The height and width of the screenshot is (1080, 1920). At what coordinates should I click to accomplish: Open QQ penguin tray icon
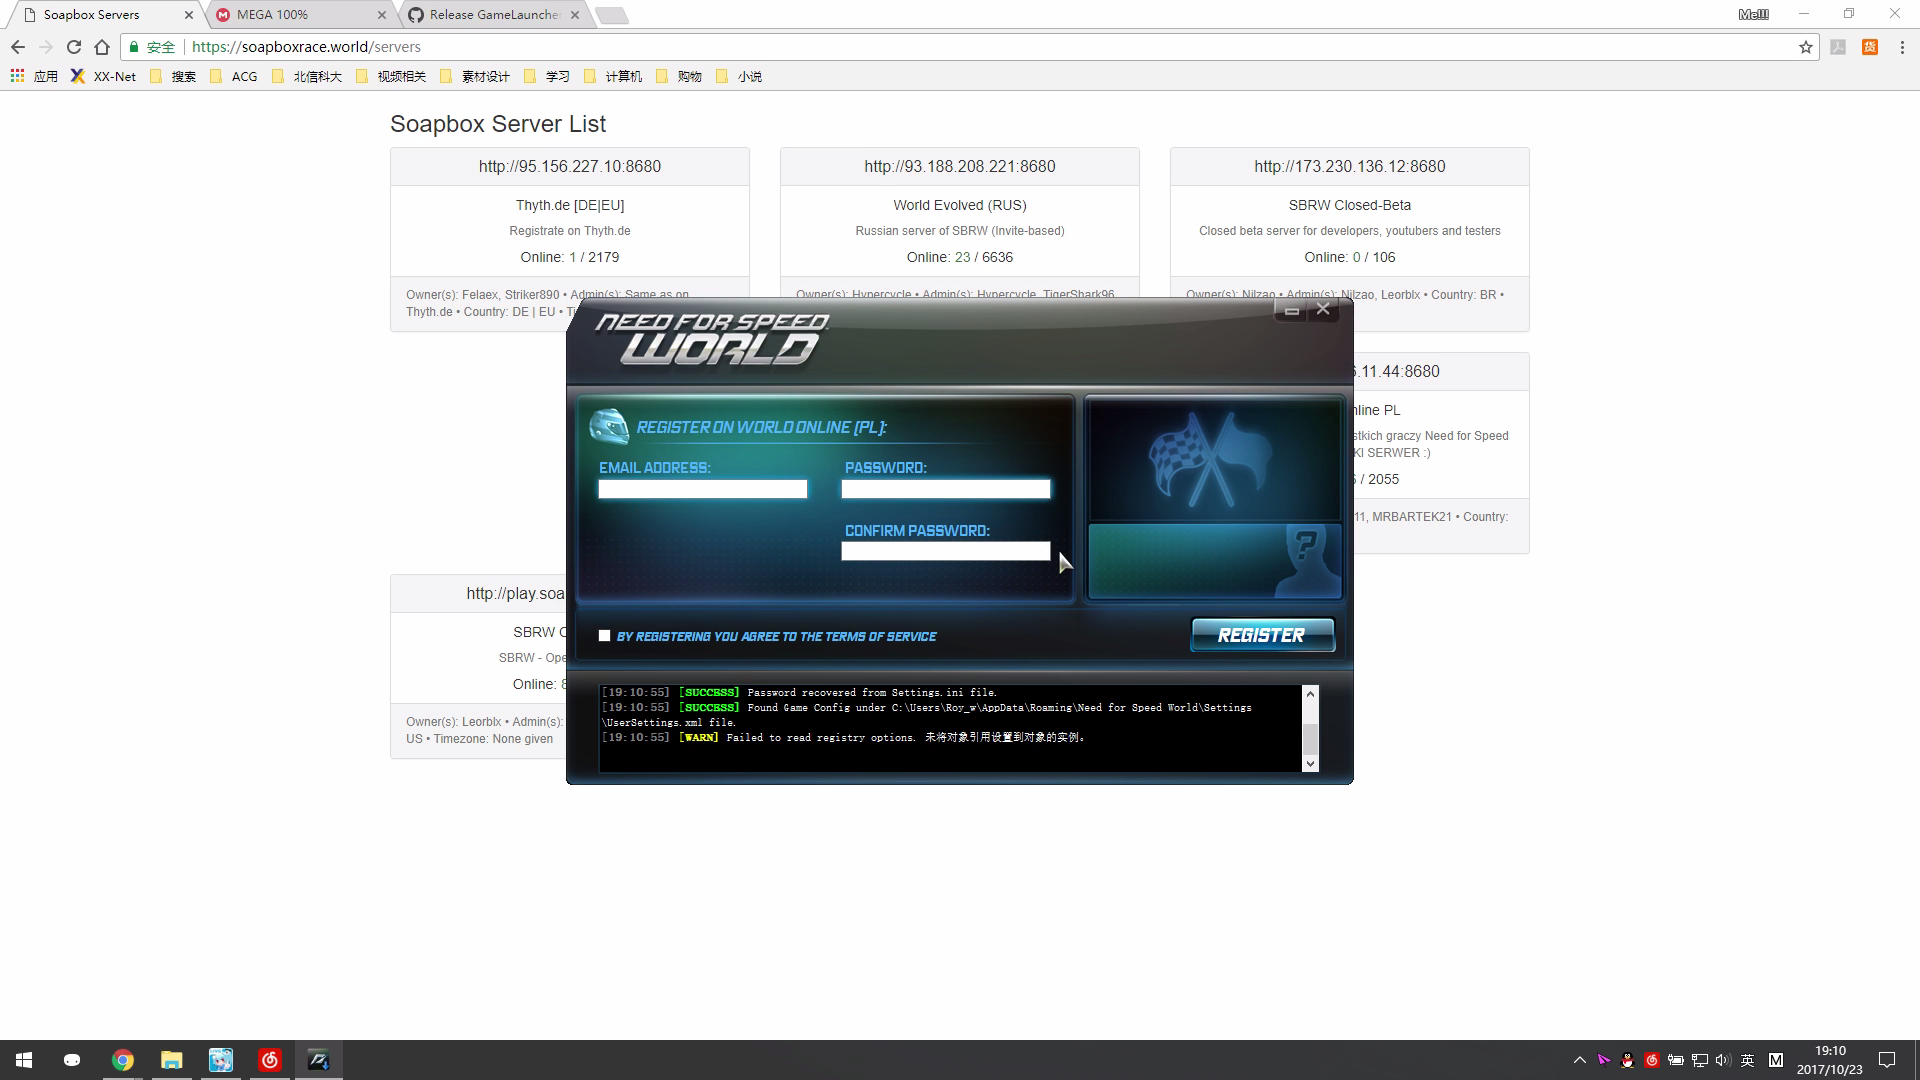tap(1627, 1060)
